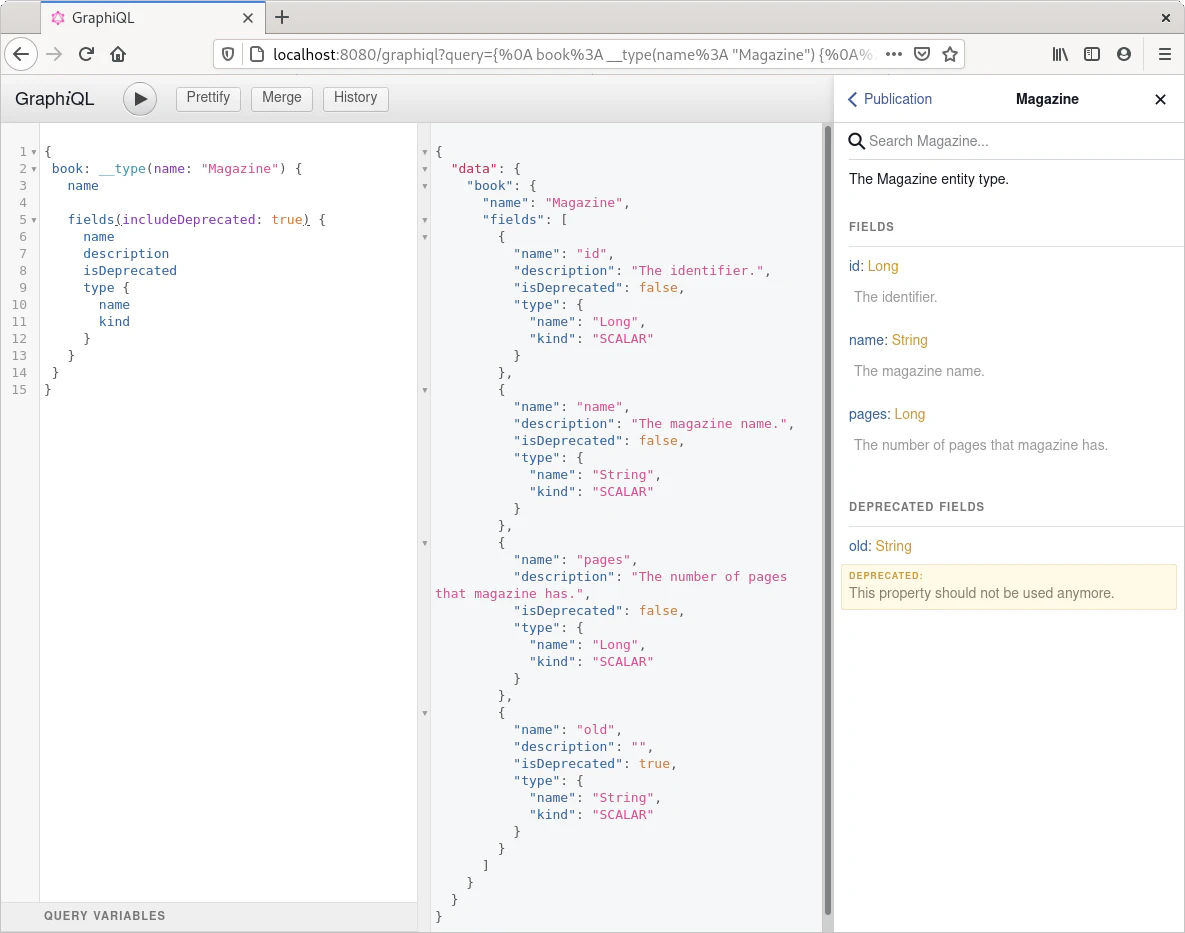Toggle the browser sidebar view icon
The height and width of the screenshot is (933, 1185).
pyautogui.click(x=1092, y=54)
